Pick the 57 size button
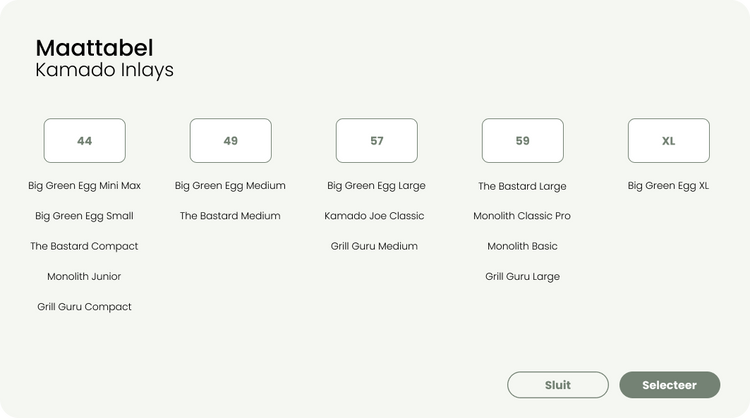This screenshot has height=418, width=750. (376, 141)
